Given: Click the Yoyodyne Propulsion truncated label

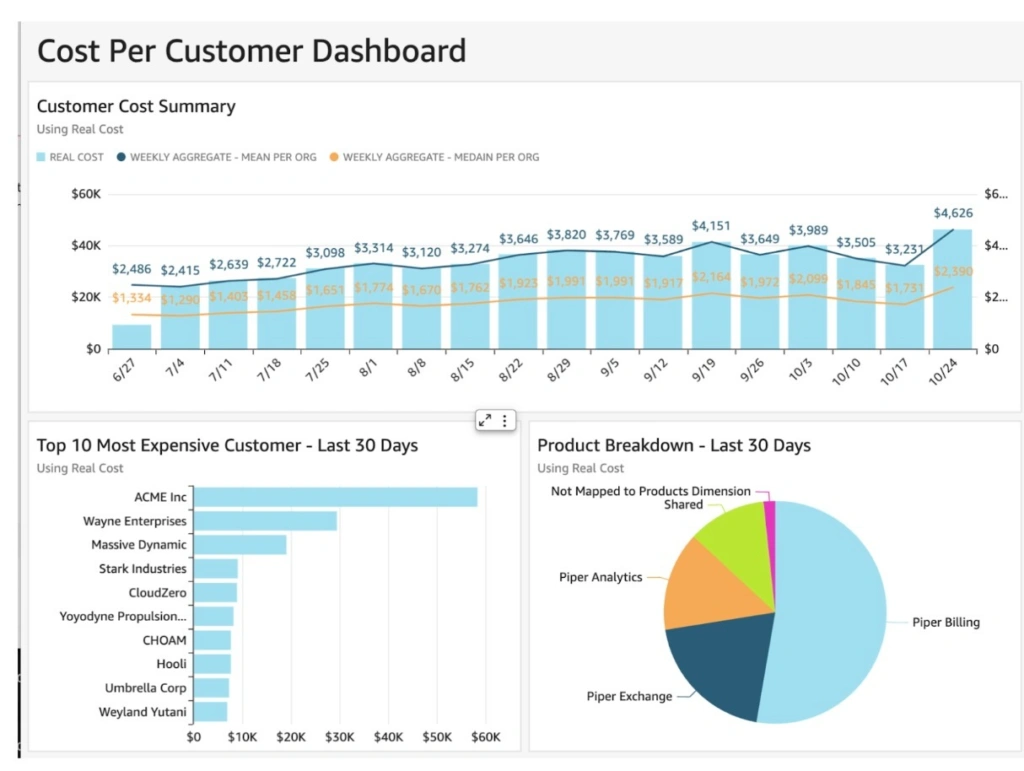Looking at the screenshot, I should coord(122,617).
